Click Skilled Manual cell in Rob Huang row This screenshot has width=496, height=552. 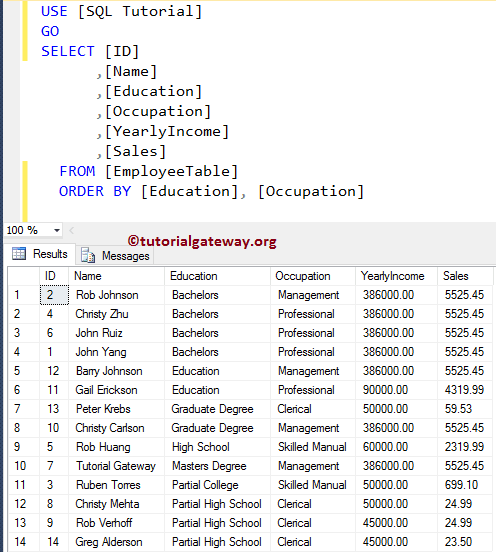point(313,447)
